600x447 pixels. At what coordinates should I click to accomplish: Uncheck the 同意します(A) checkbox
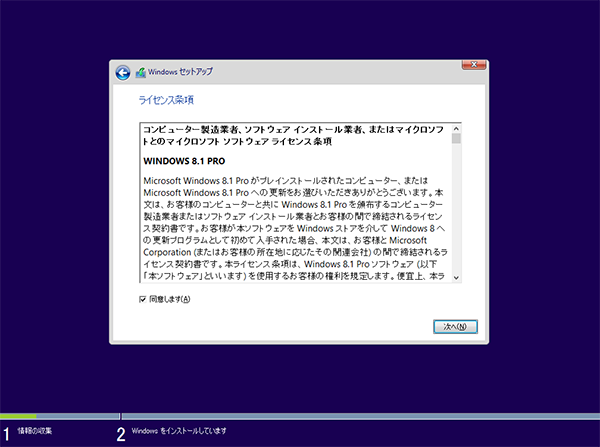(142, 299)
